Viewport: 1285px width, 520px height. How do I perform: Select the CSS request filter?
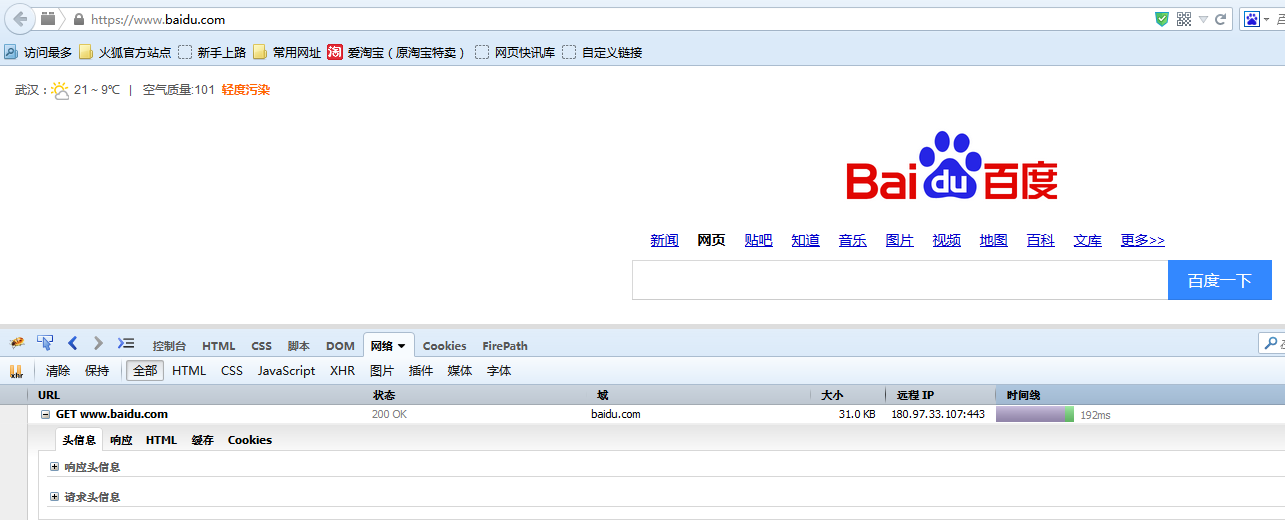tap(232, 371)
